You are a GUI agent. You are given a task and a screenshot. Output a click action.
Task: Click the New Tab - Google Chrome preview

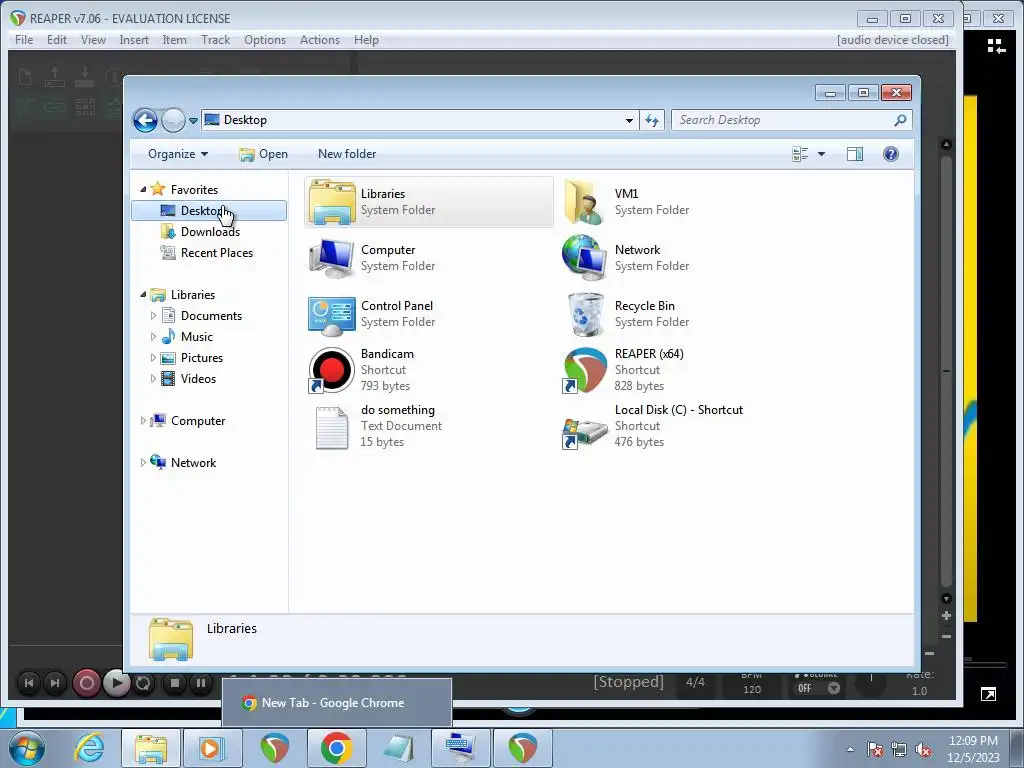point(337,703)
